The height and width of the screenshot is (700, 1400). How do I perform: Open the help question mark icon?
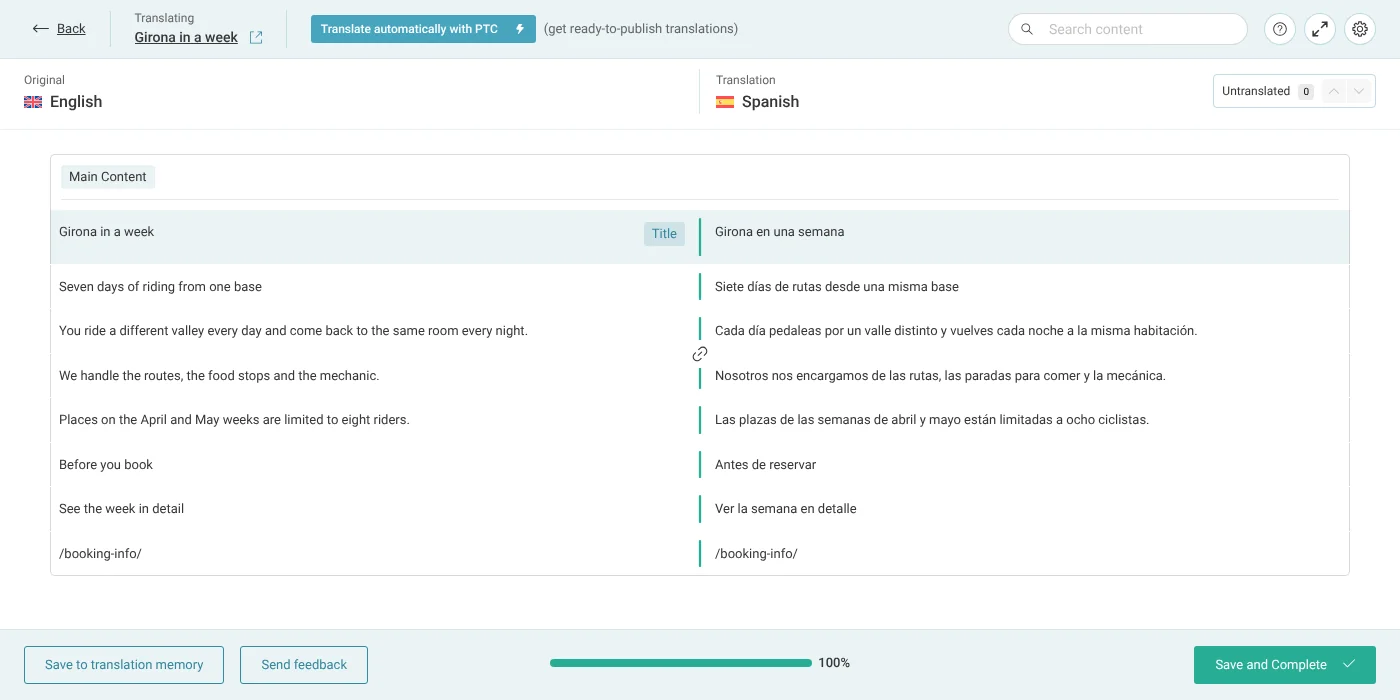coord(1280,29)
